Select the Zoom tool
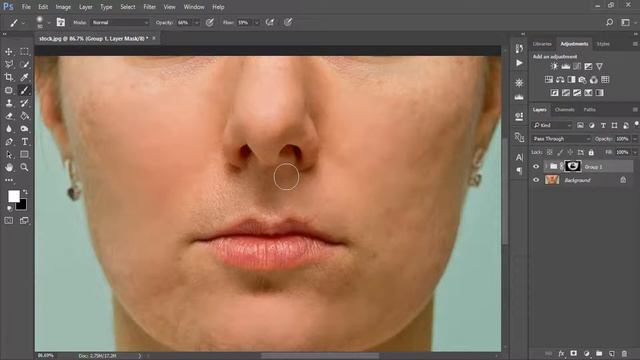This screenshot has height=360, width=640. click(x=24, y=167)
